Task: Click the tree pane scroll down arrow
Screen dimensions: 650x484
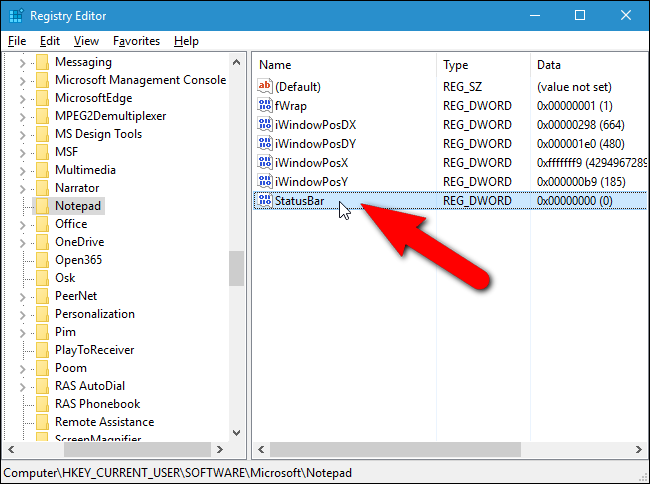Action: [236, 433]
